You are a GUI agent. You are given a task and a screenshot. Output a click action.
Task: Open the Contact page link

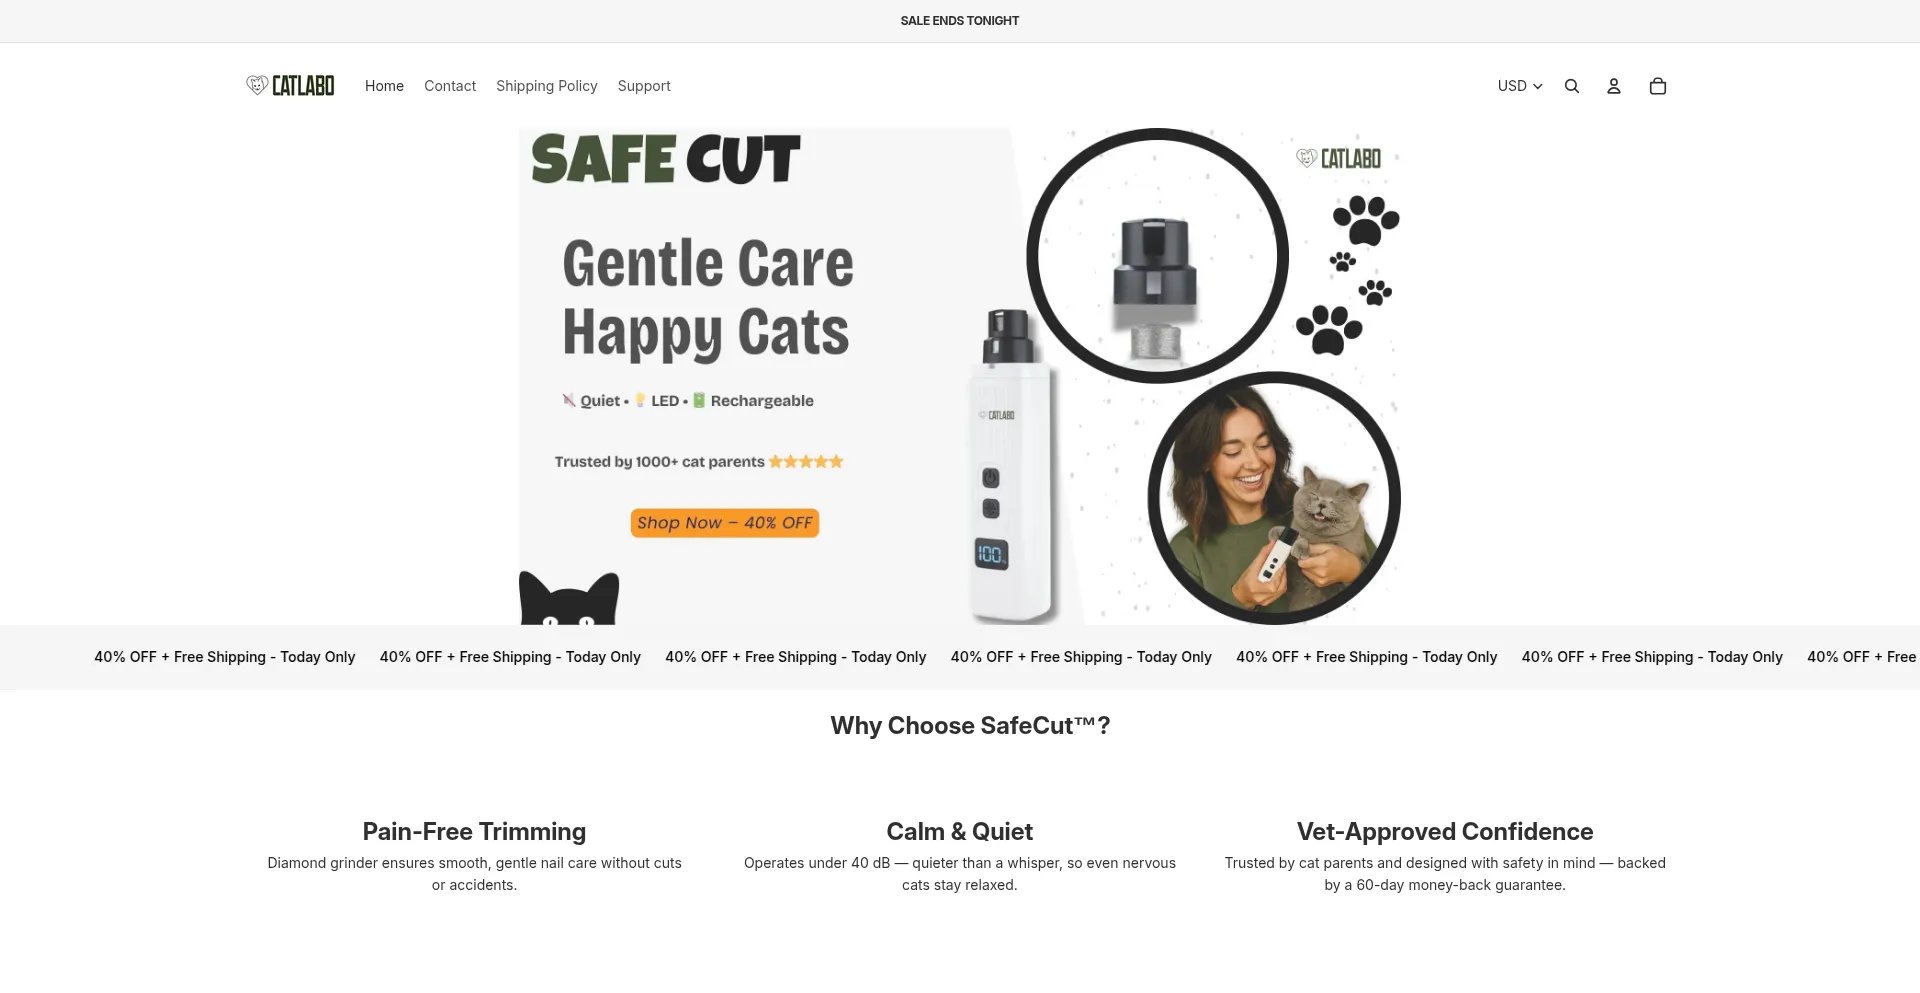pos(450,86)
